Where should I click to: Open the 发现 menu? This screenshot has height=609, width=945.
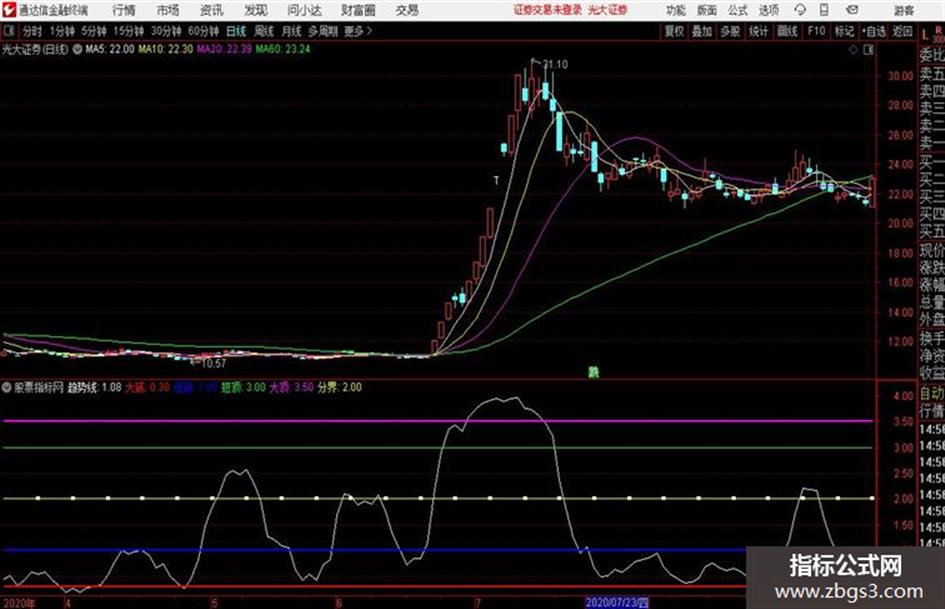256,10
